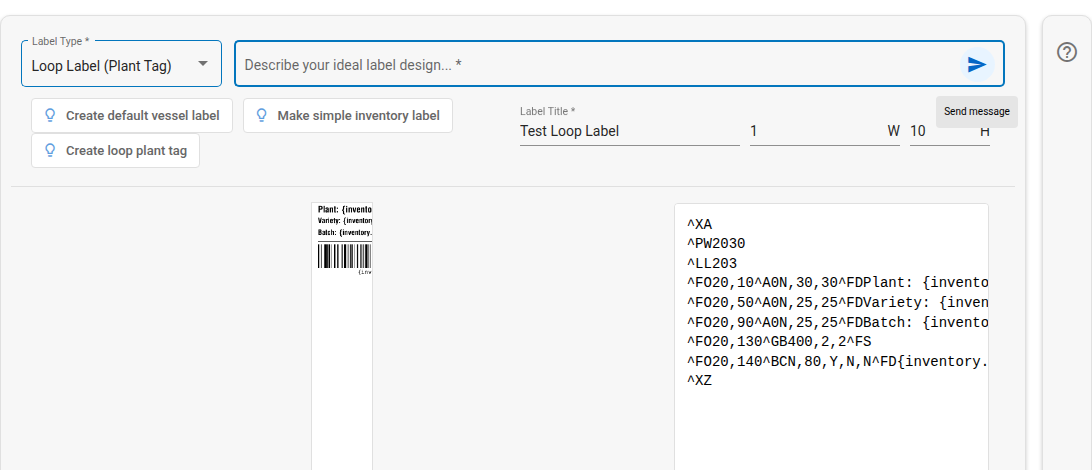The image size is (1092, 470).
Task: Click the FDBatch code line
Action: 837,322
